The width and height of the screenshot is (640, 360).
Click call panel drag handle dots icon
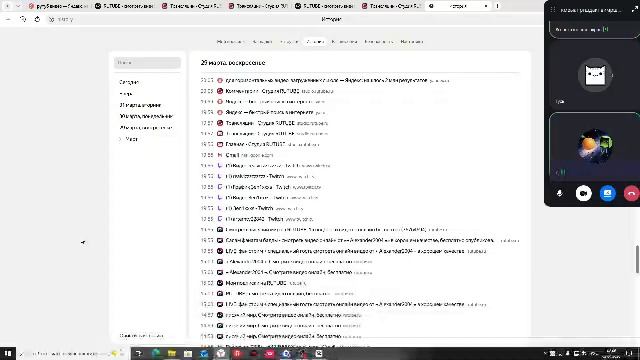553,10
